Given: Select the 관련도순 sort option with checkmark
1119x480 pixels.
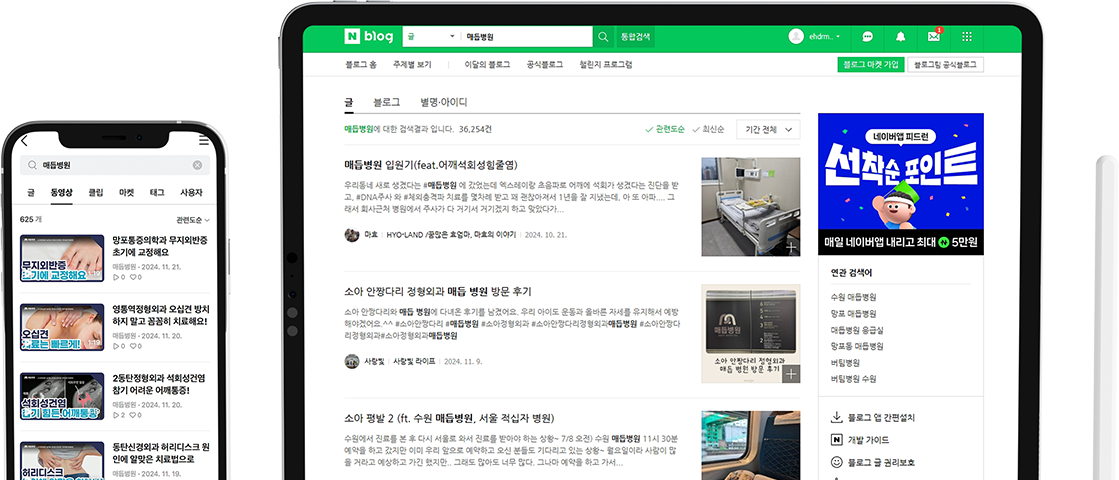Looking at the screenshot, I should pyautogui.click(x=664, y=129).
